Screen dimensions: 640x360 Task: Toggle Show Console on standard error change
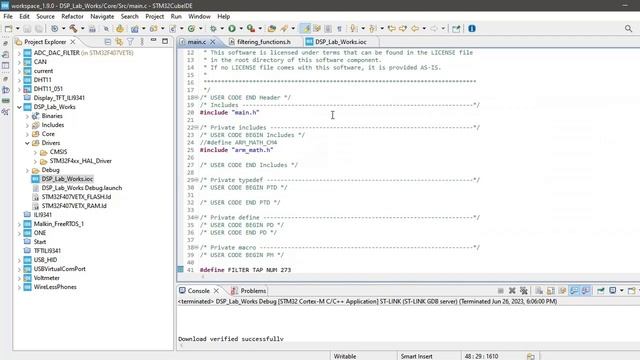coord(586,291)
